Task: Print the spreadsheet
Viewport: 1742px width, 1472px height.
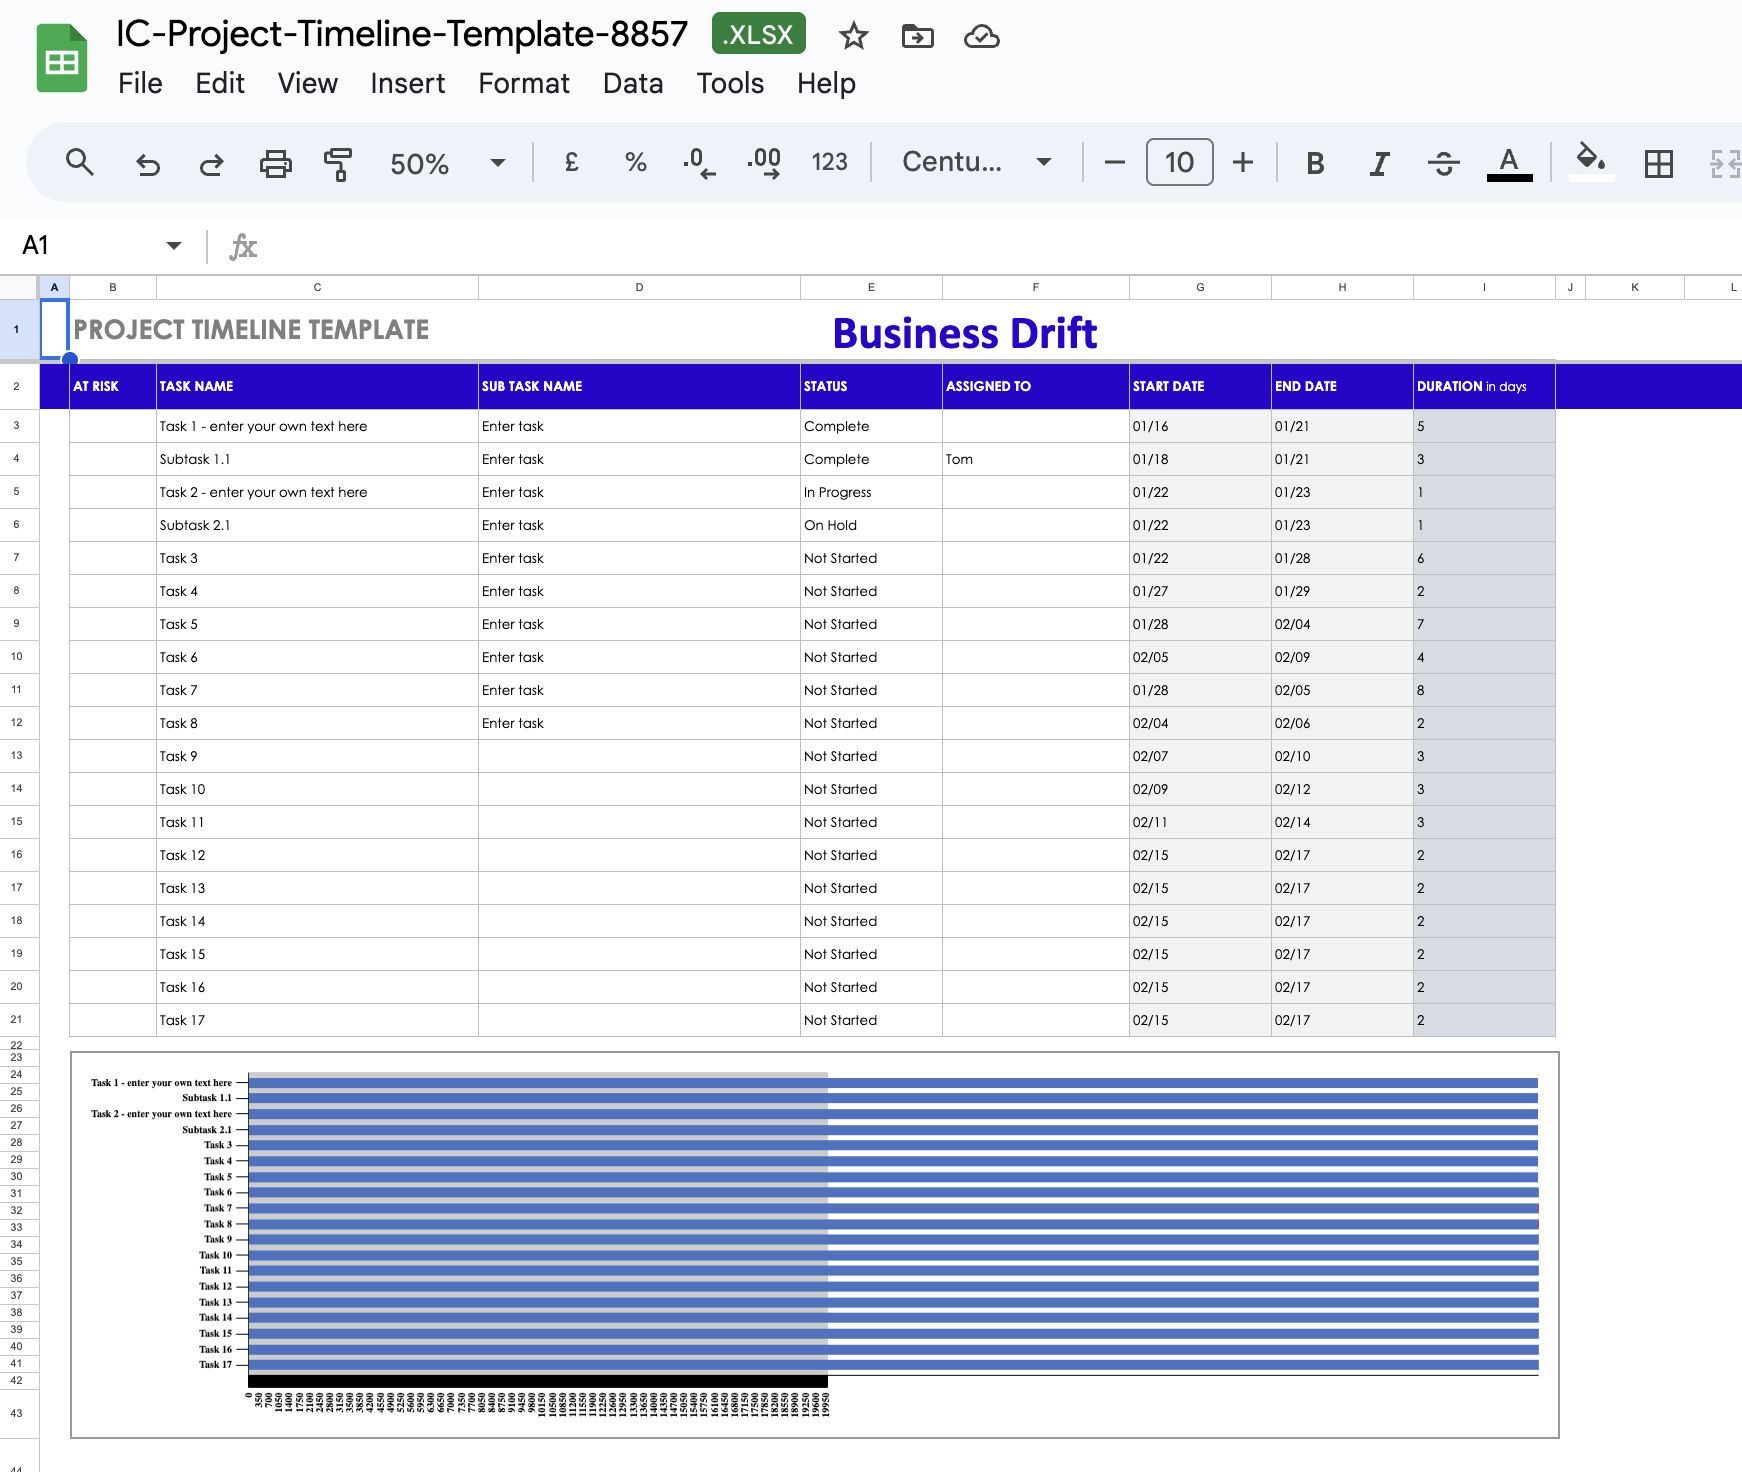Action: pyautogui.click(x=275, y=163)
